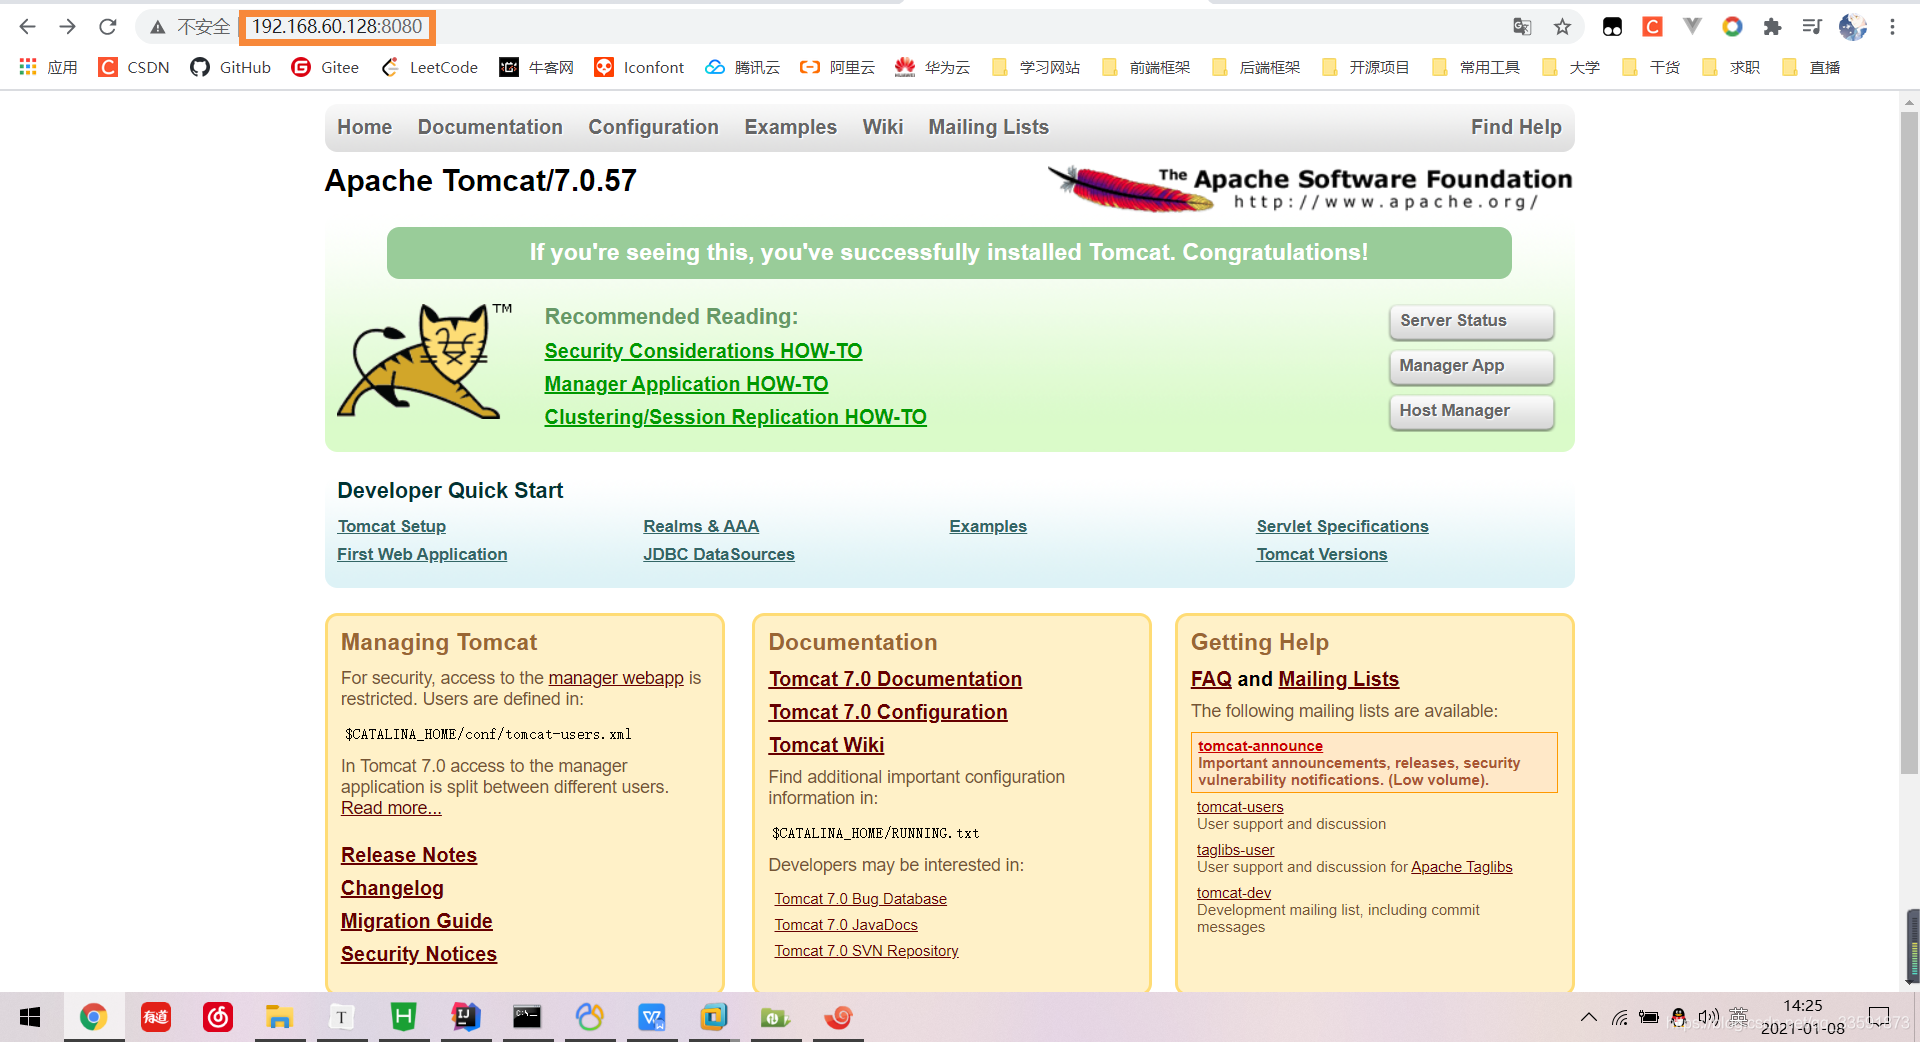
Task: Reload the Tomcat page
Action: 108,27
